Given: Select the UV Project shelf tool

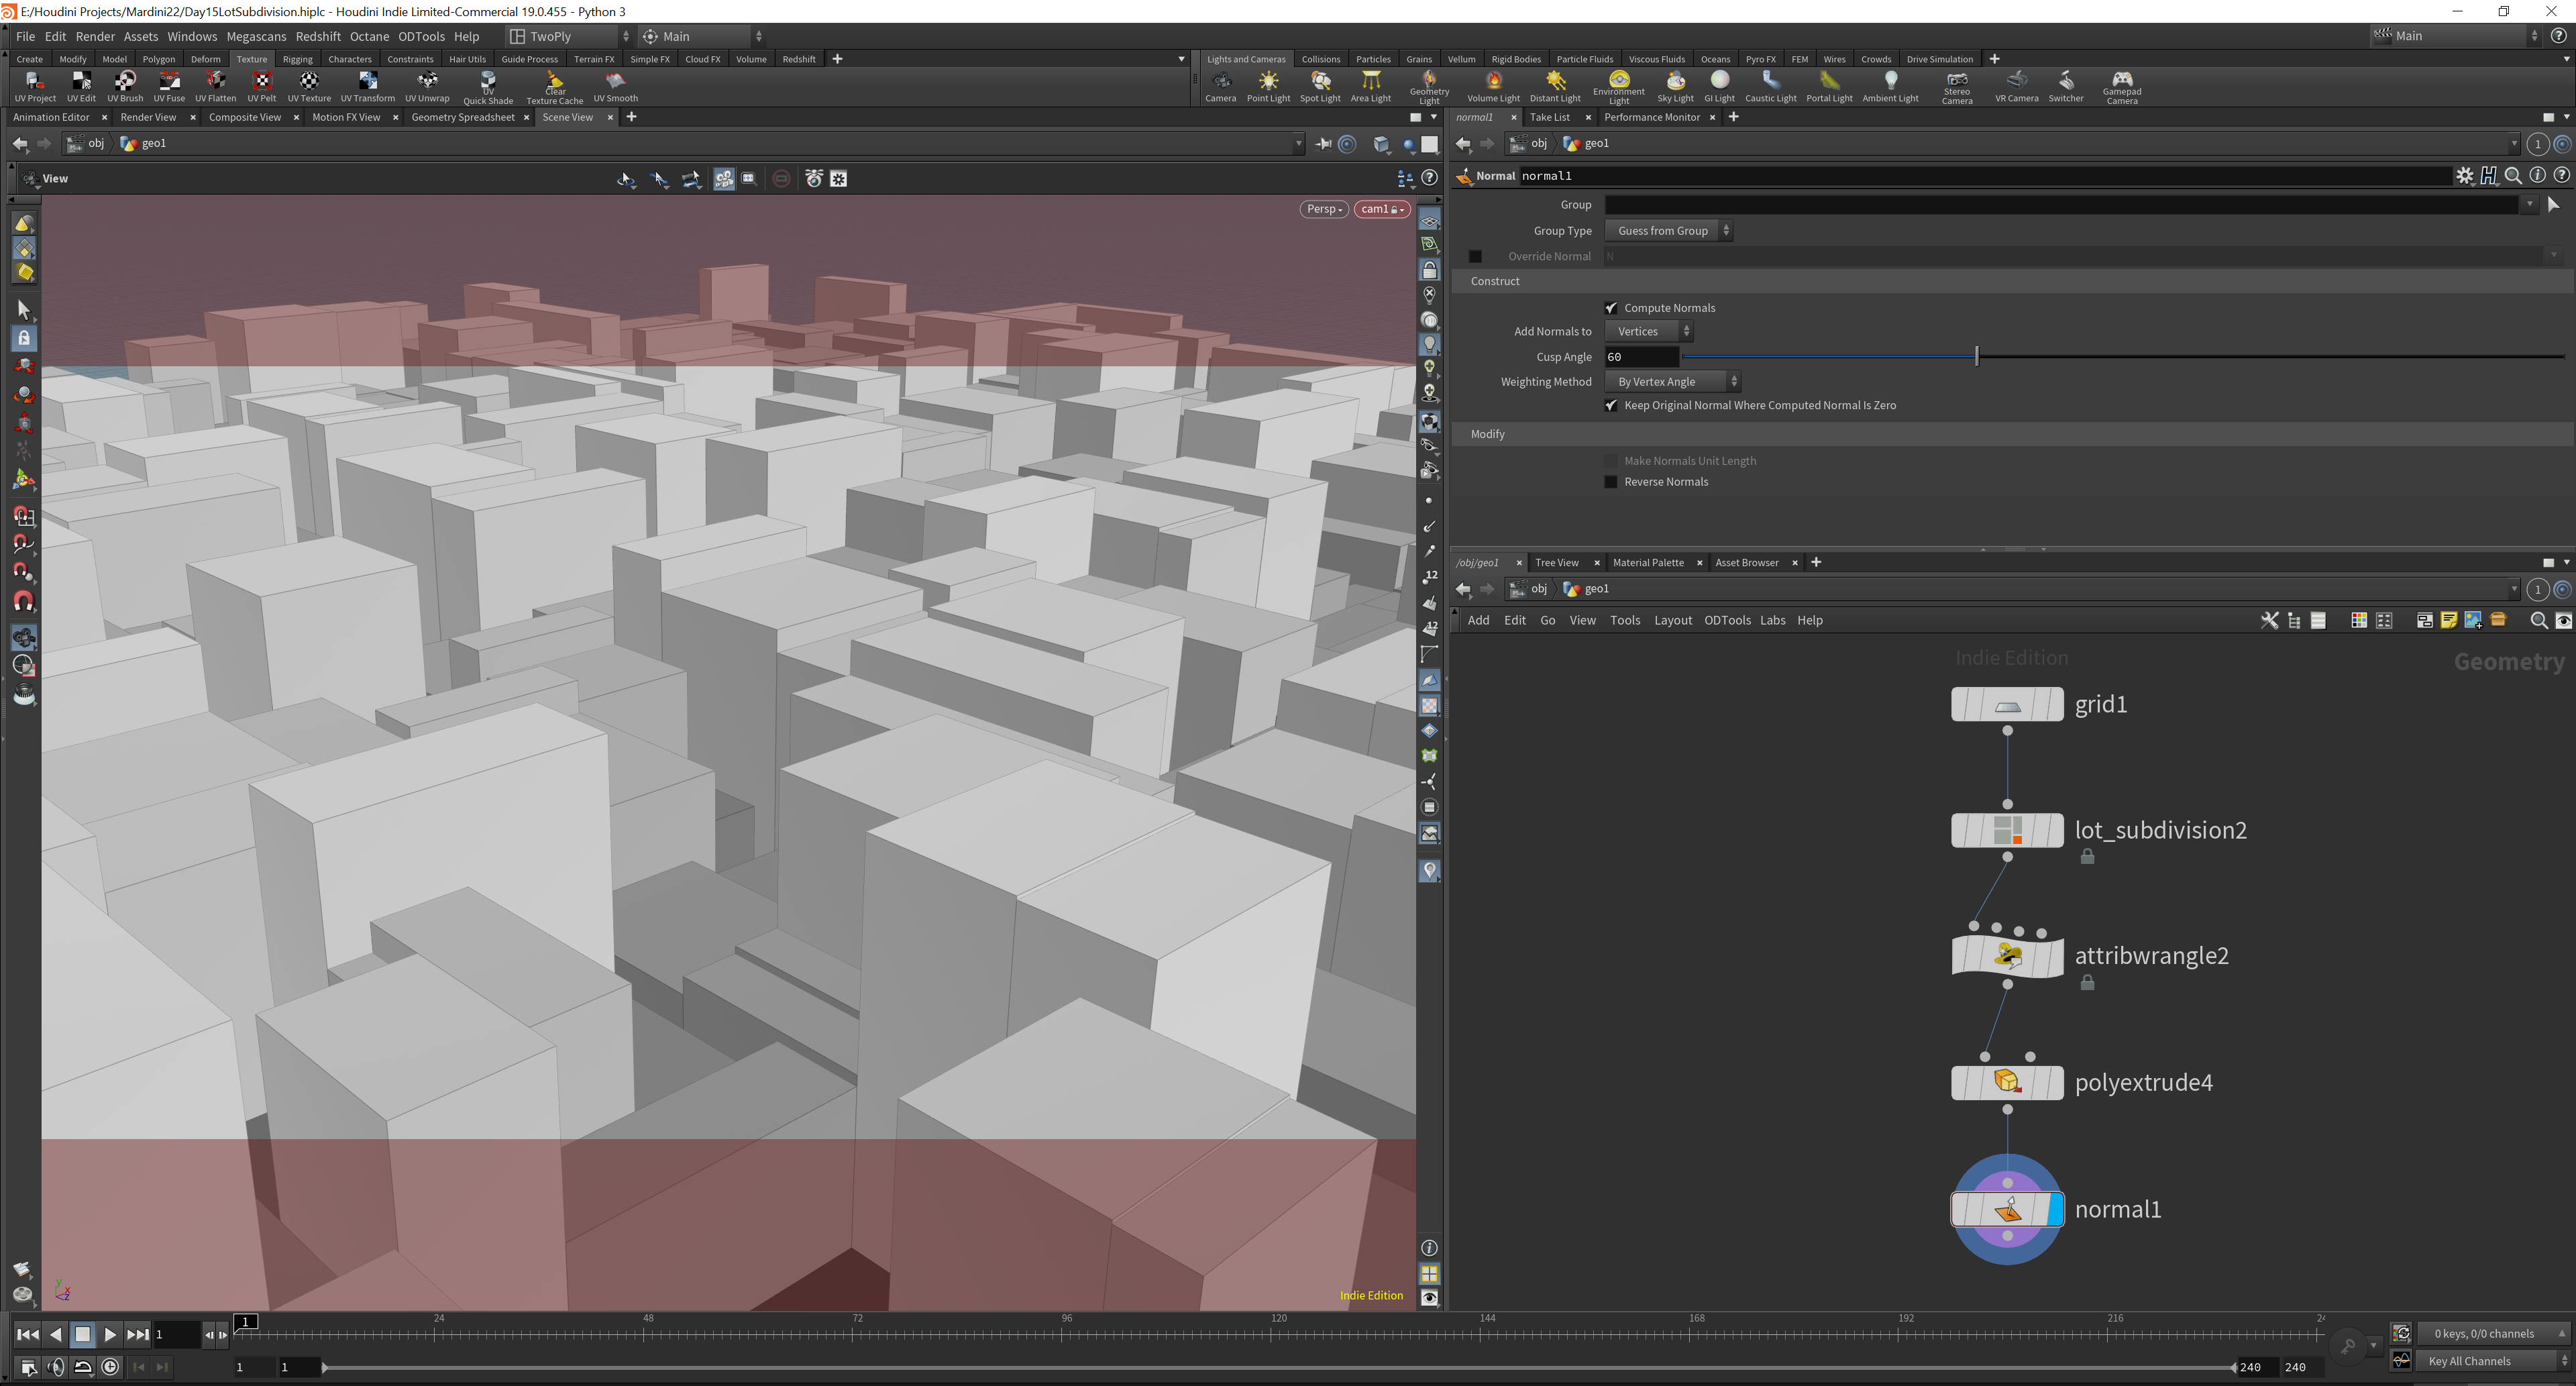Looking at the screenshot, I should [35, 87].
